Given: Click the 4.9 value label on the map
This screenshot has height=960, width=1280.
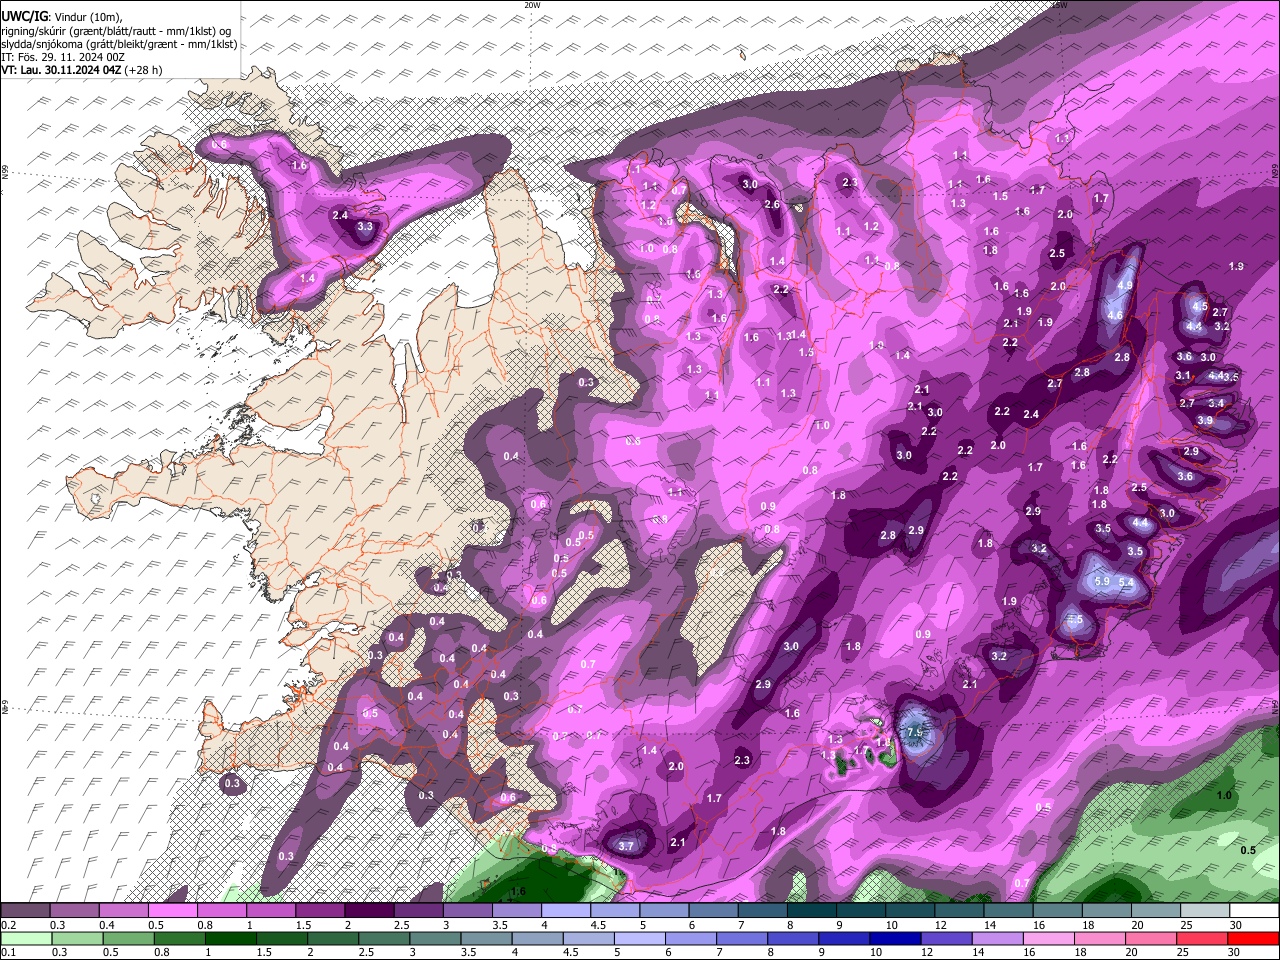Looking at the screenshot, I should (1125, 286).
